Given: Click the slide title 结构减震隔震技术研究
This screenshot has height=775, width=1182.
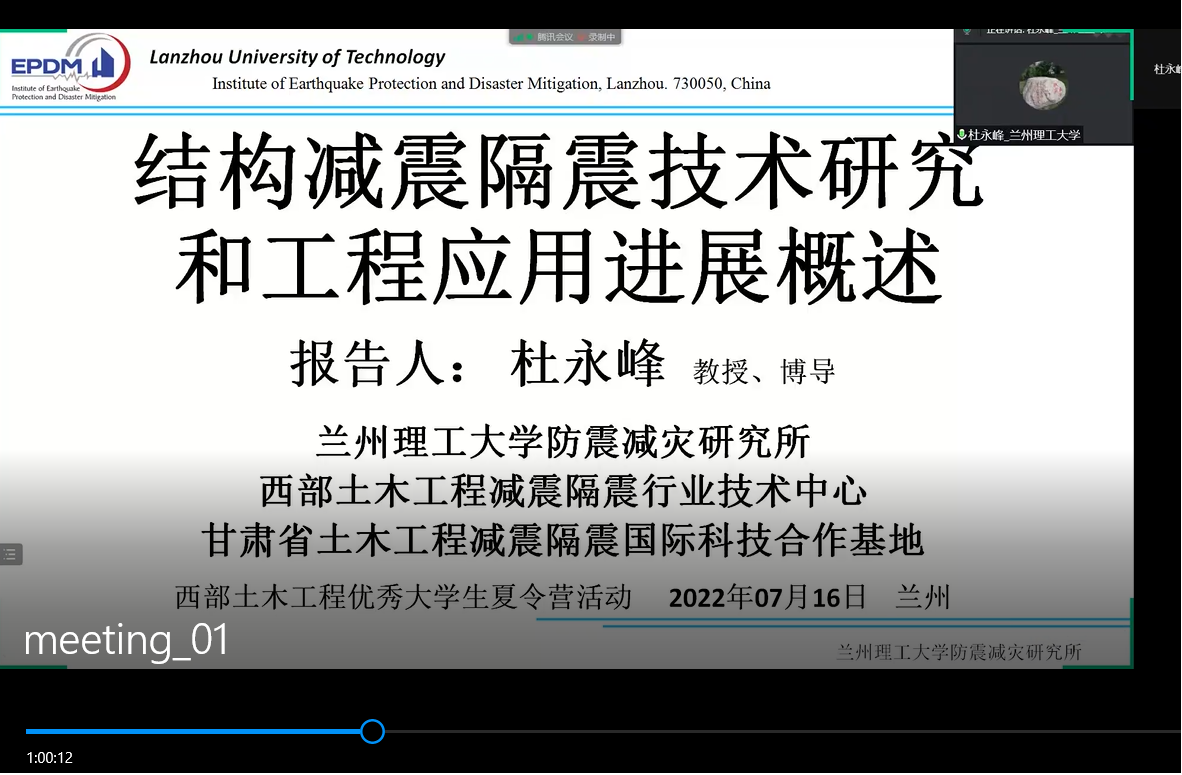Looking at the screenshot, I should click(560, 174).
